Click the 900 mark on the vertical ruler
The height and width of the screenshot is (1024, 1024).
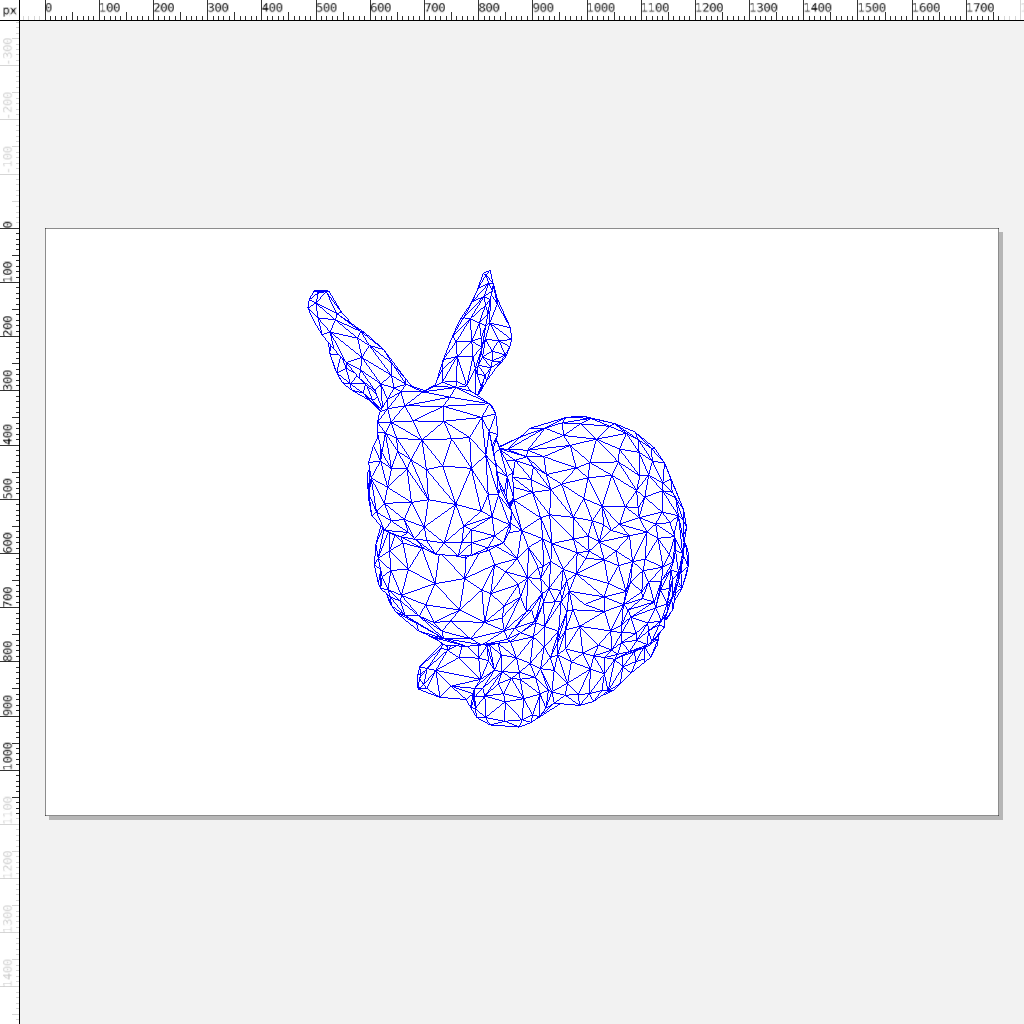coord(8,705)
